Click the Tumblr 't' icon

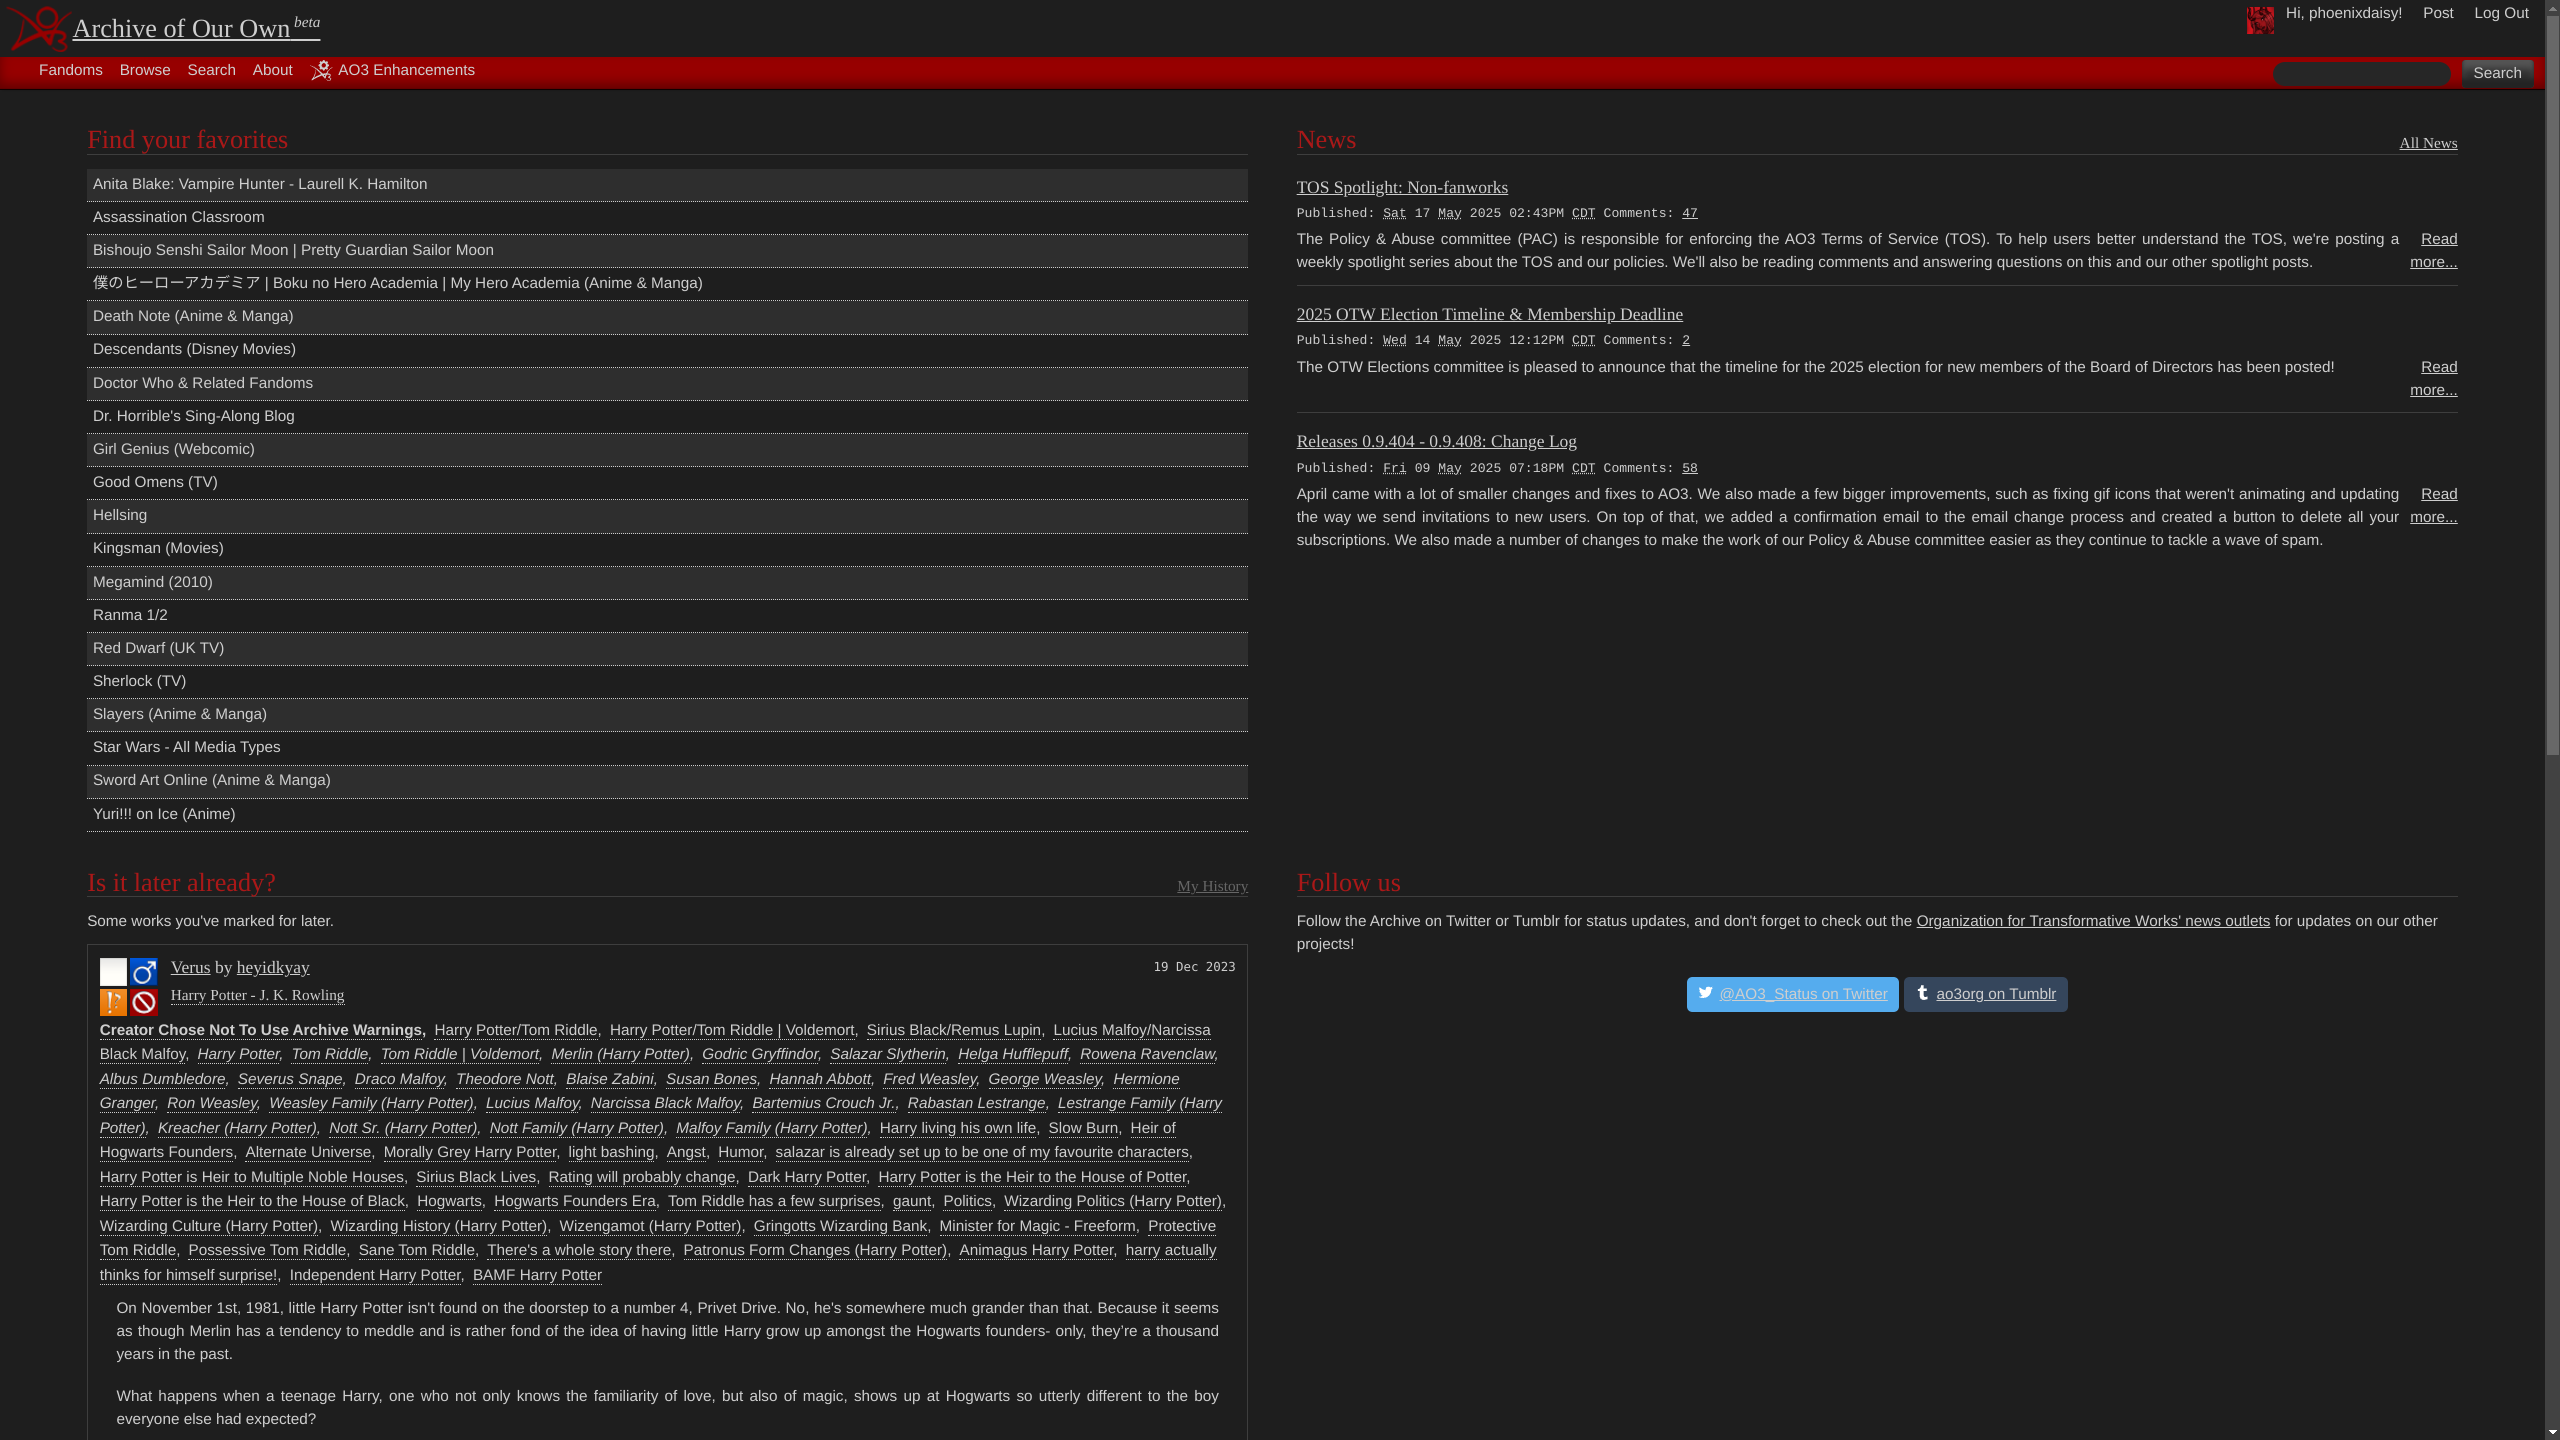[1922, 993]
